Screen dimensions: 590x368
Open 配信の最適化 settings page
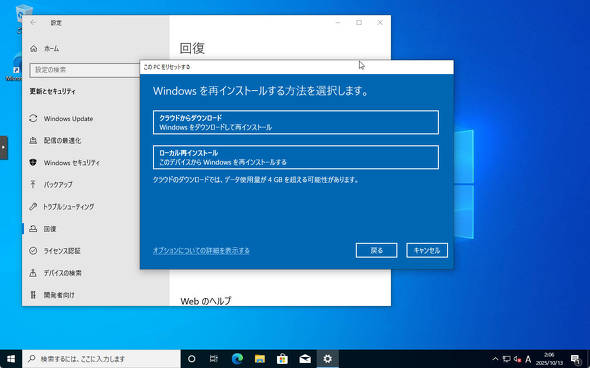point(62,140)
